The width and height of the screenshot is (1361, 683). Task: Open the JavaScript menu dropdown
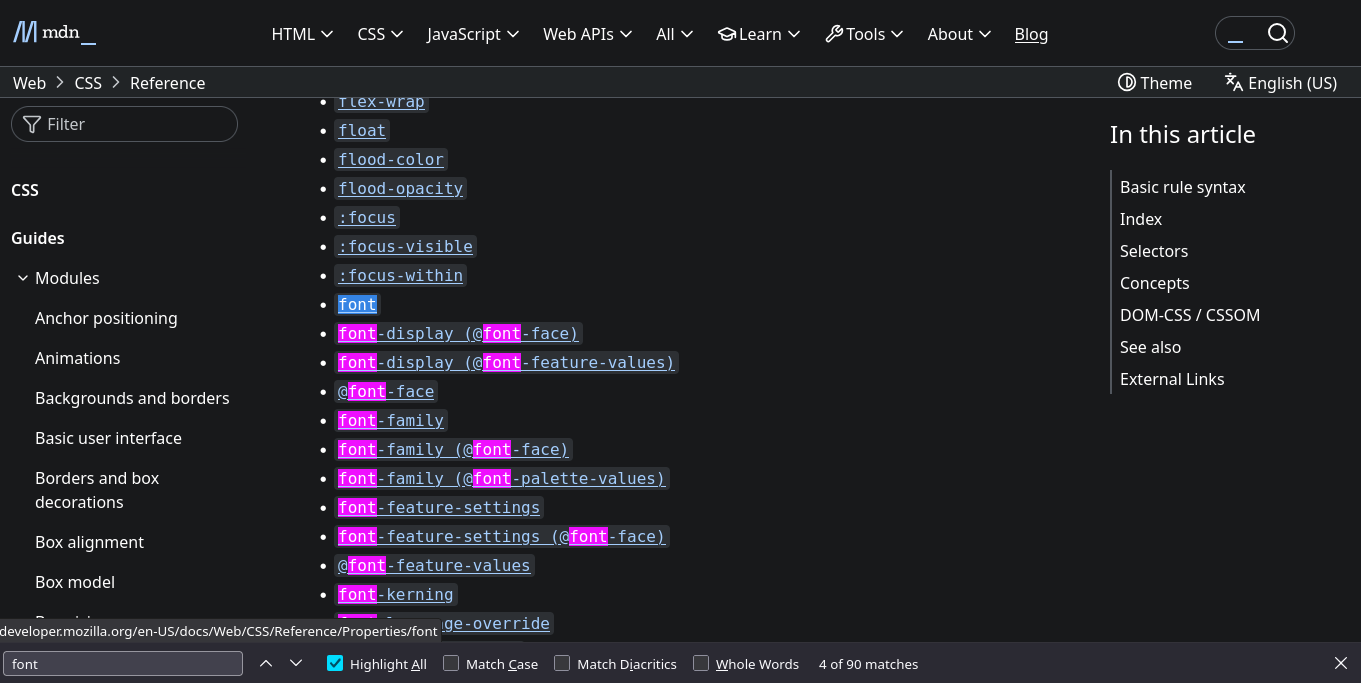pyautogui.click(x=473, y=34)
